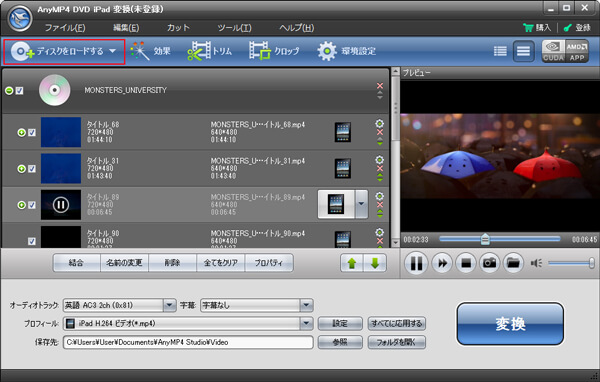Image resolution: width=600 pixels, height=382 pixels.
Task: Open the Trim (トリム) tool
Action: click(x=209, y=51)
